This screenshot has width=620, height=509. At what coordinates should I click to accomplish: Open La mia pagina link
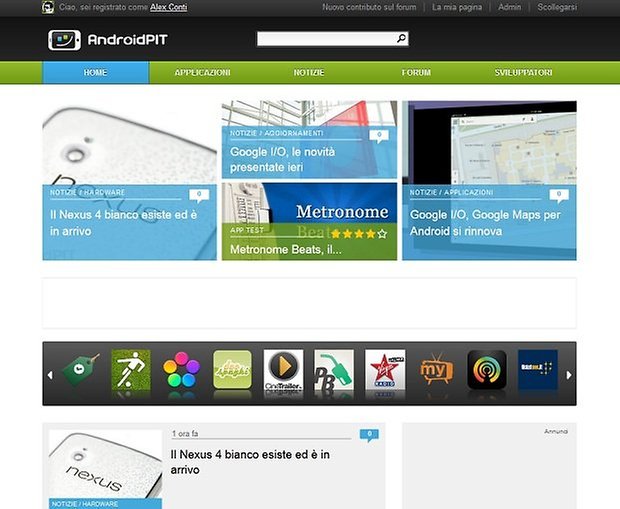coord(457,7)
